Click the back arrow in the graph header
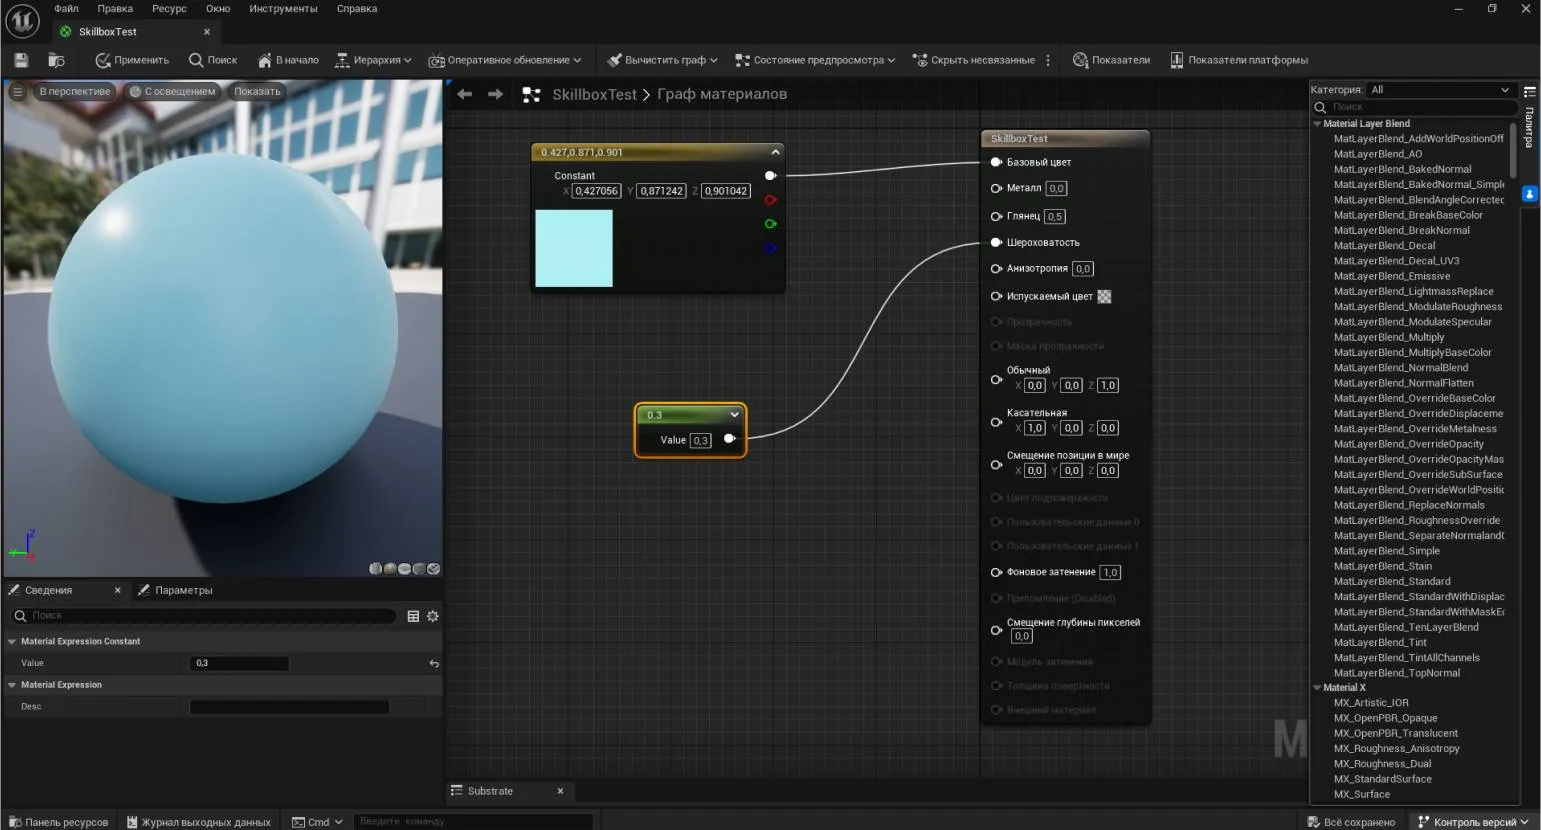 [x=464, y=94]
